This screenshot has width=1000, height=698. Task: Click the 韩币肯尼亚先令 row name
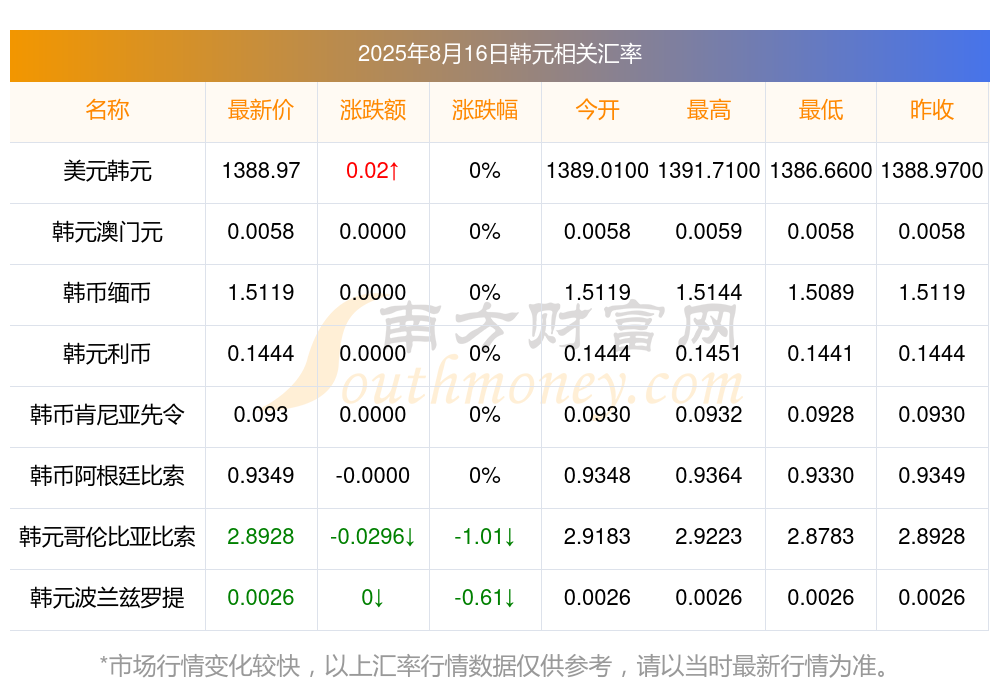(x=107, y=415)
